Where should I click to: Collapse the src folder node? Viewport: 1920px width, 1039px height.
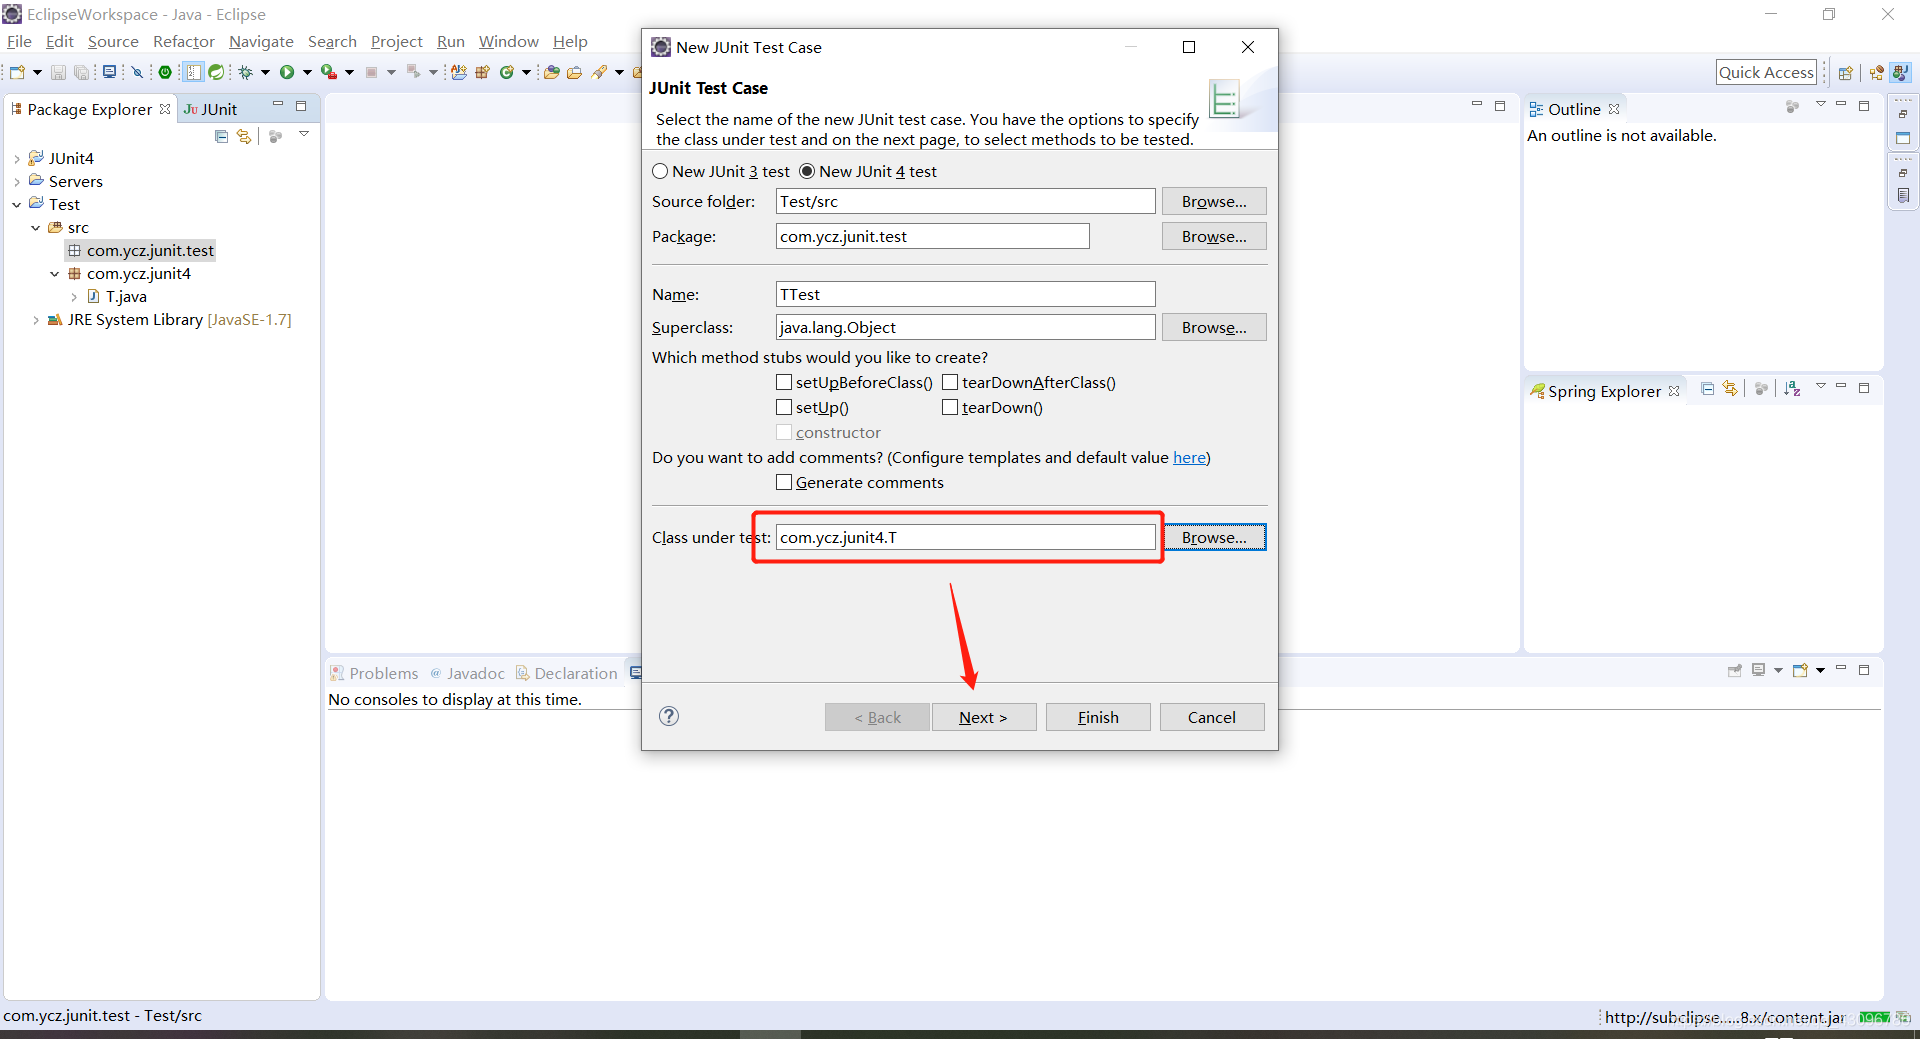(36, 228)
